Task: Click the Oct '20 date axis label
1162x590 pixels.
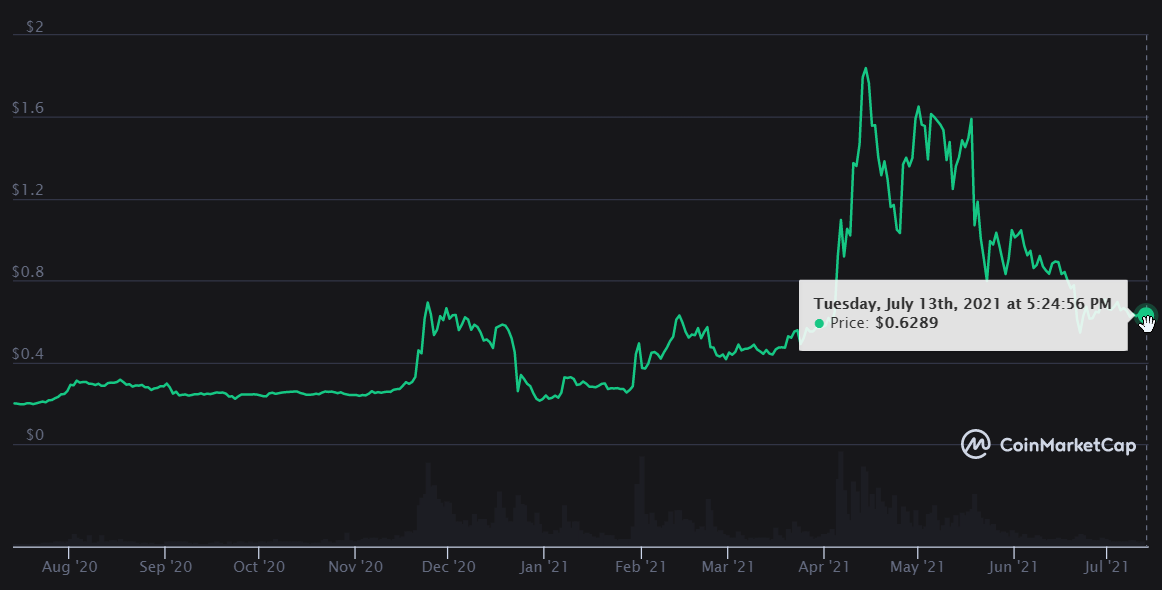Action: tap(259, 567)
